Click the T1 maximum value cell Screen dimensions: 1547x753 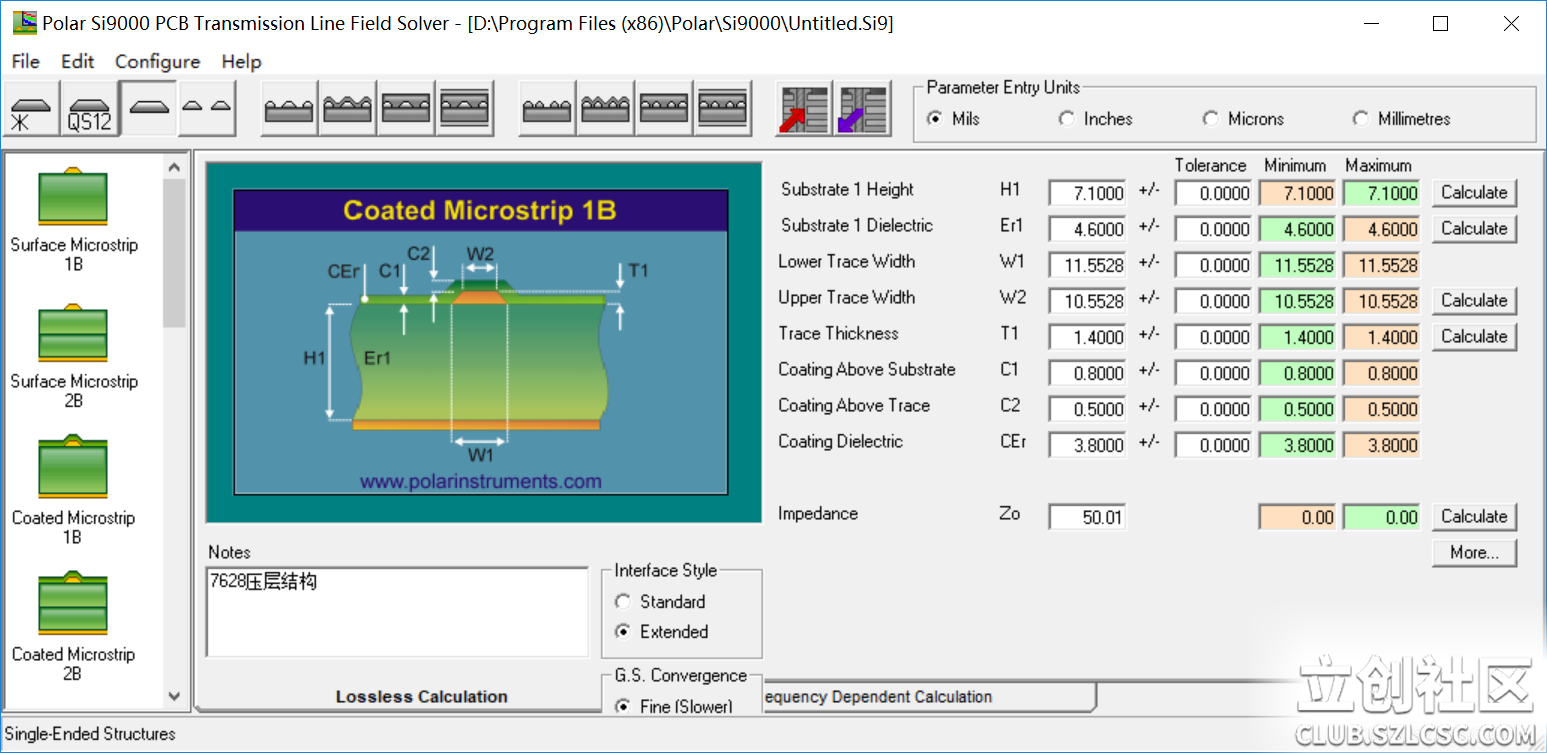(1381, 337)
